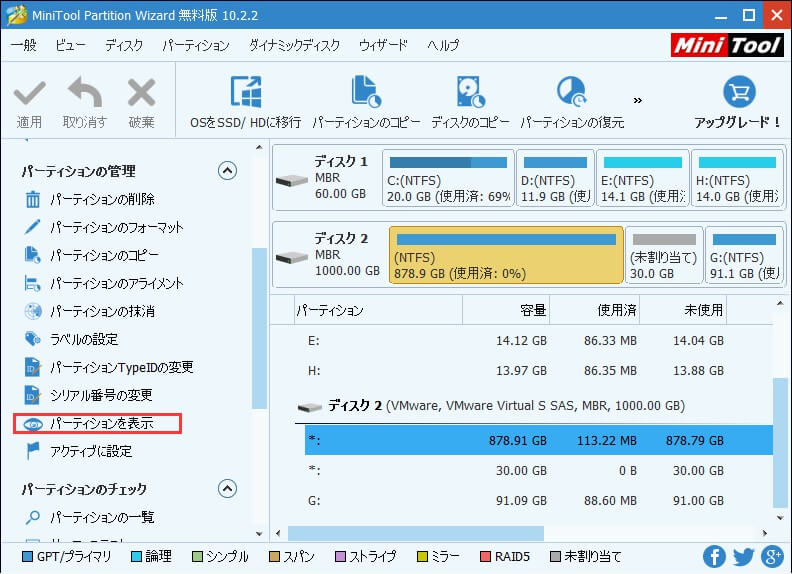Sort by パーティション column header
The height and width of the screenshot is (574, 792).
[x=378, y=310]
